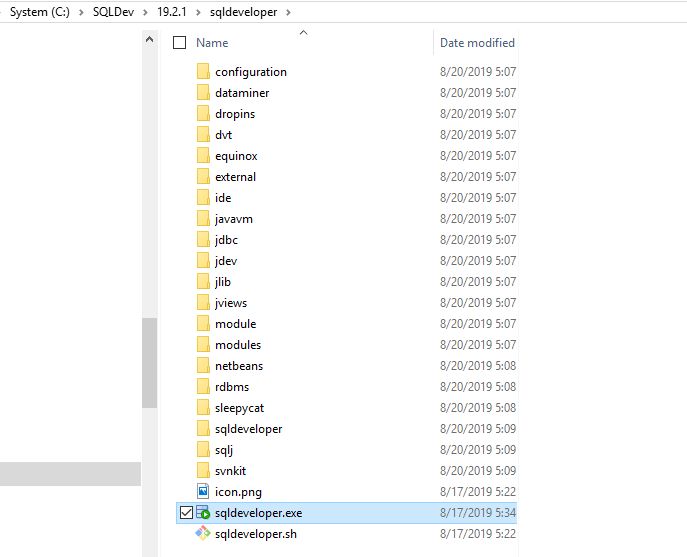This screenshot has height=557, width=687.
Task: Select the rdbms folder icon
Action: point(203,387)
